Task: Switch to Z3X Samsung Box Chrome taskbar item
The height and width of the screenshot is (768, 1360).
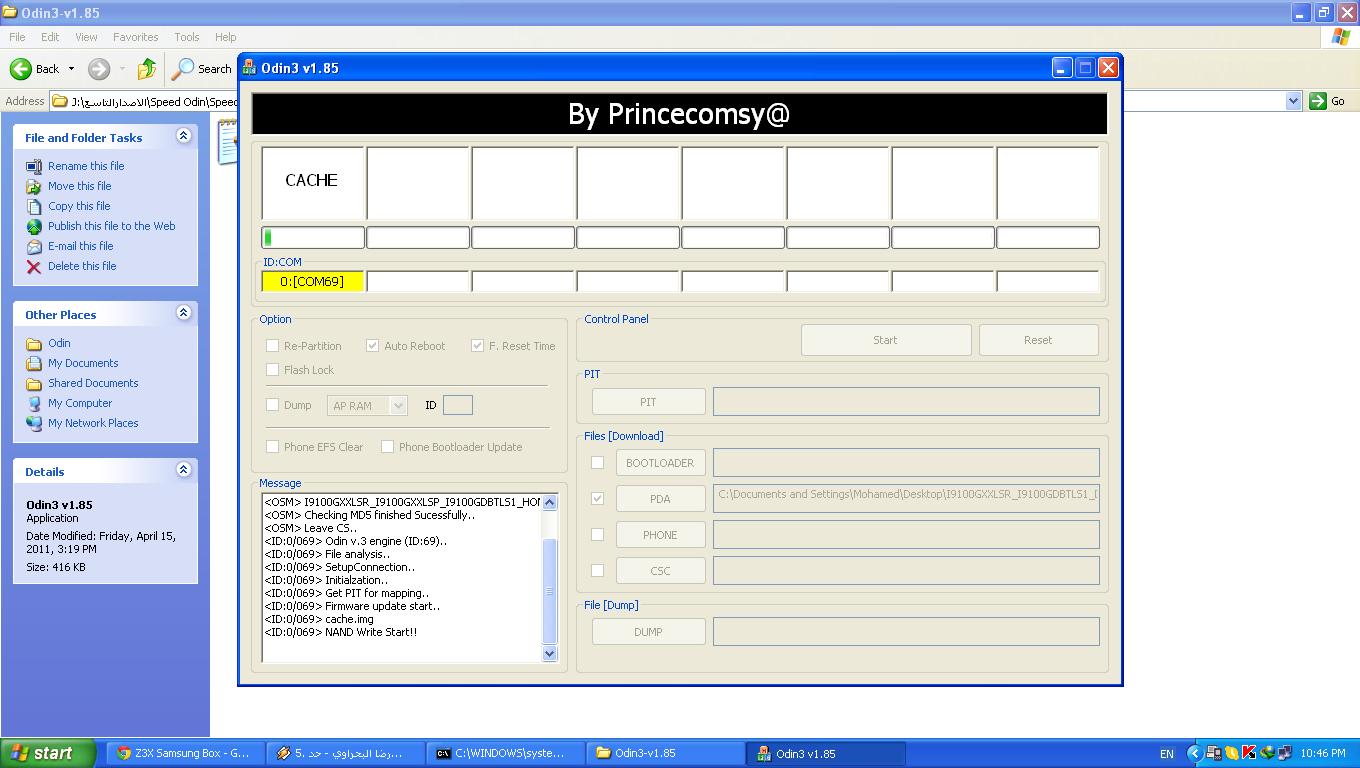Action: [x=184, y=753]
